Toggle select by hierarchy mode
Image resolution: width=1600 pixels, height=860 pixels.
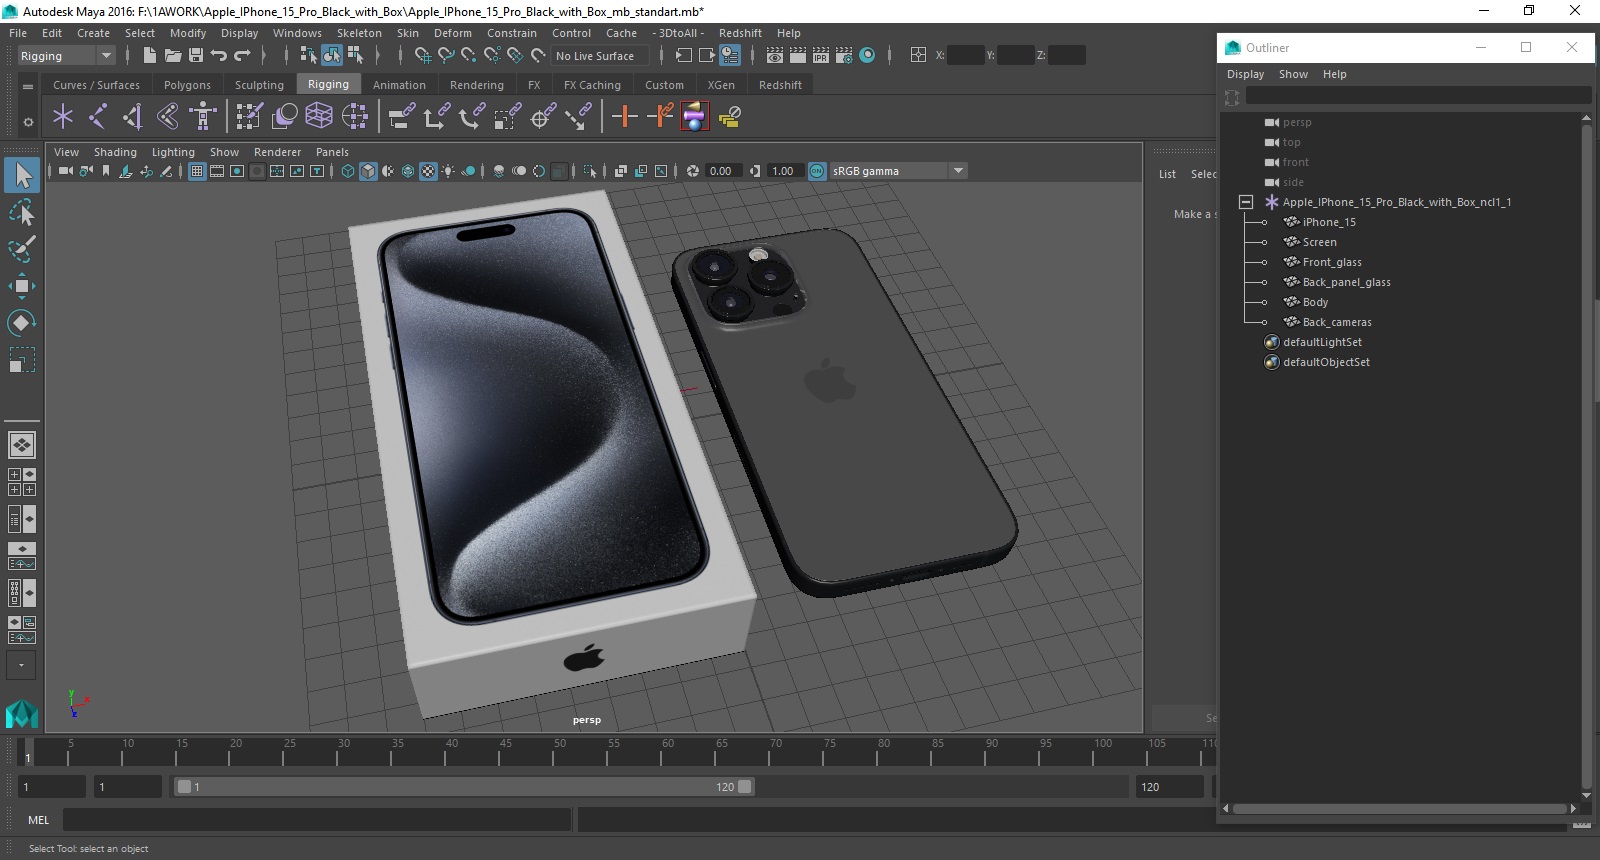309,56
